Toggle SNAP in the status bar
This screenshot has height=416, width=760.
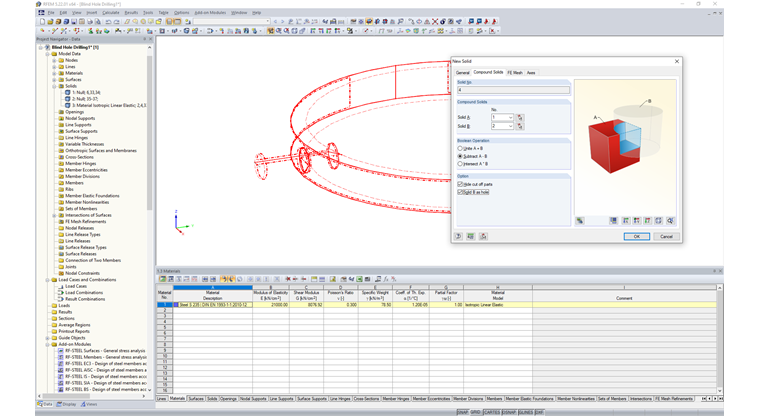tap(462, 412)
